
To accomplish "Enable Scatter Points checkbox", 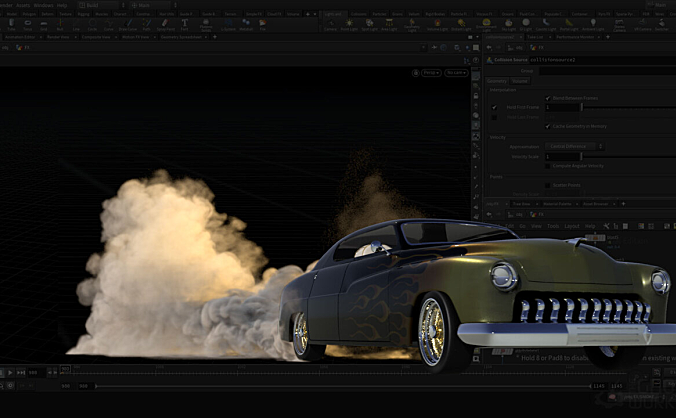I will click(x=548, y=185).
